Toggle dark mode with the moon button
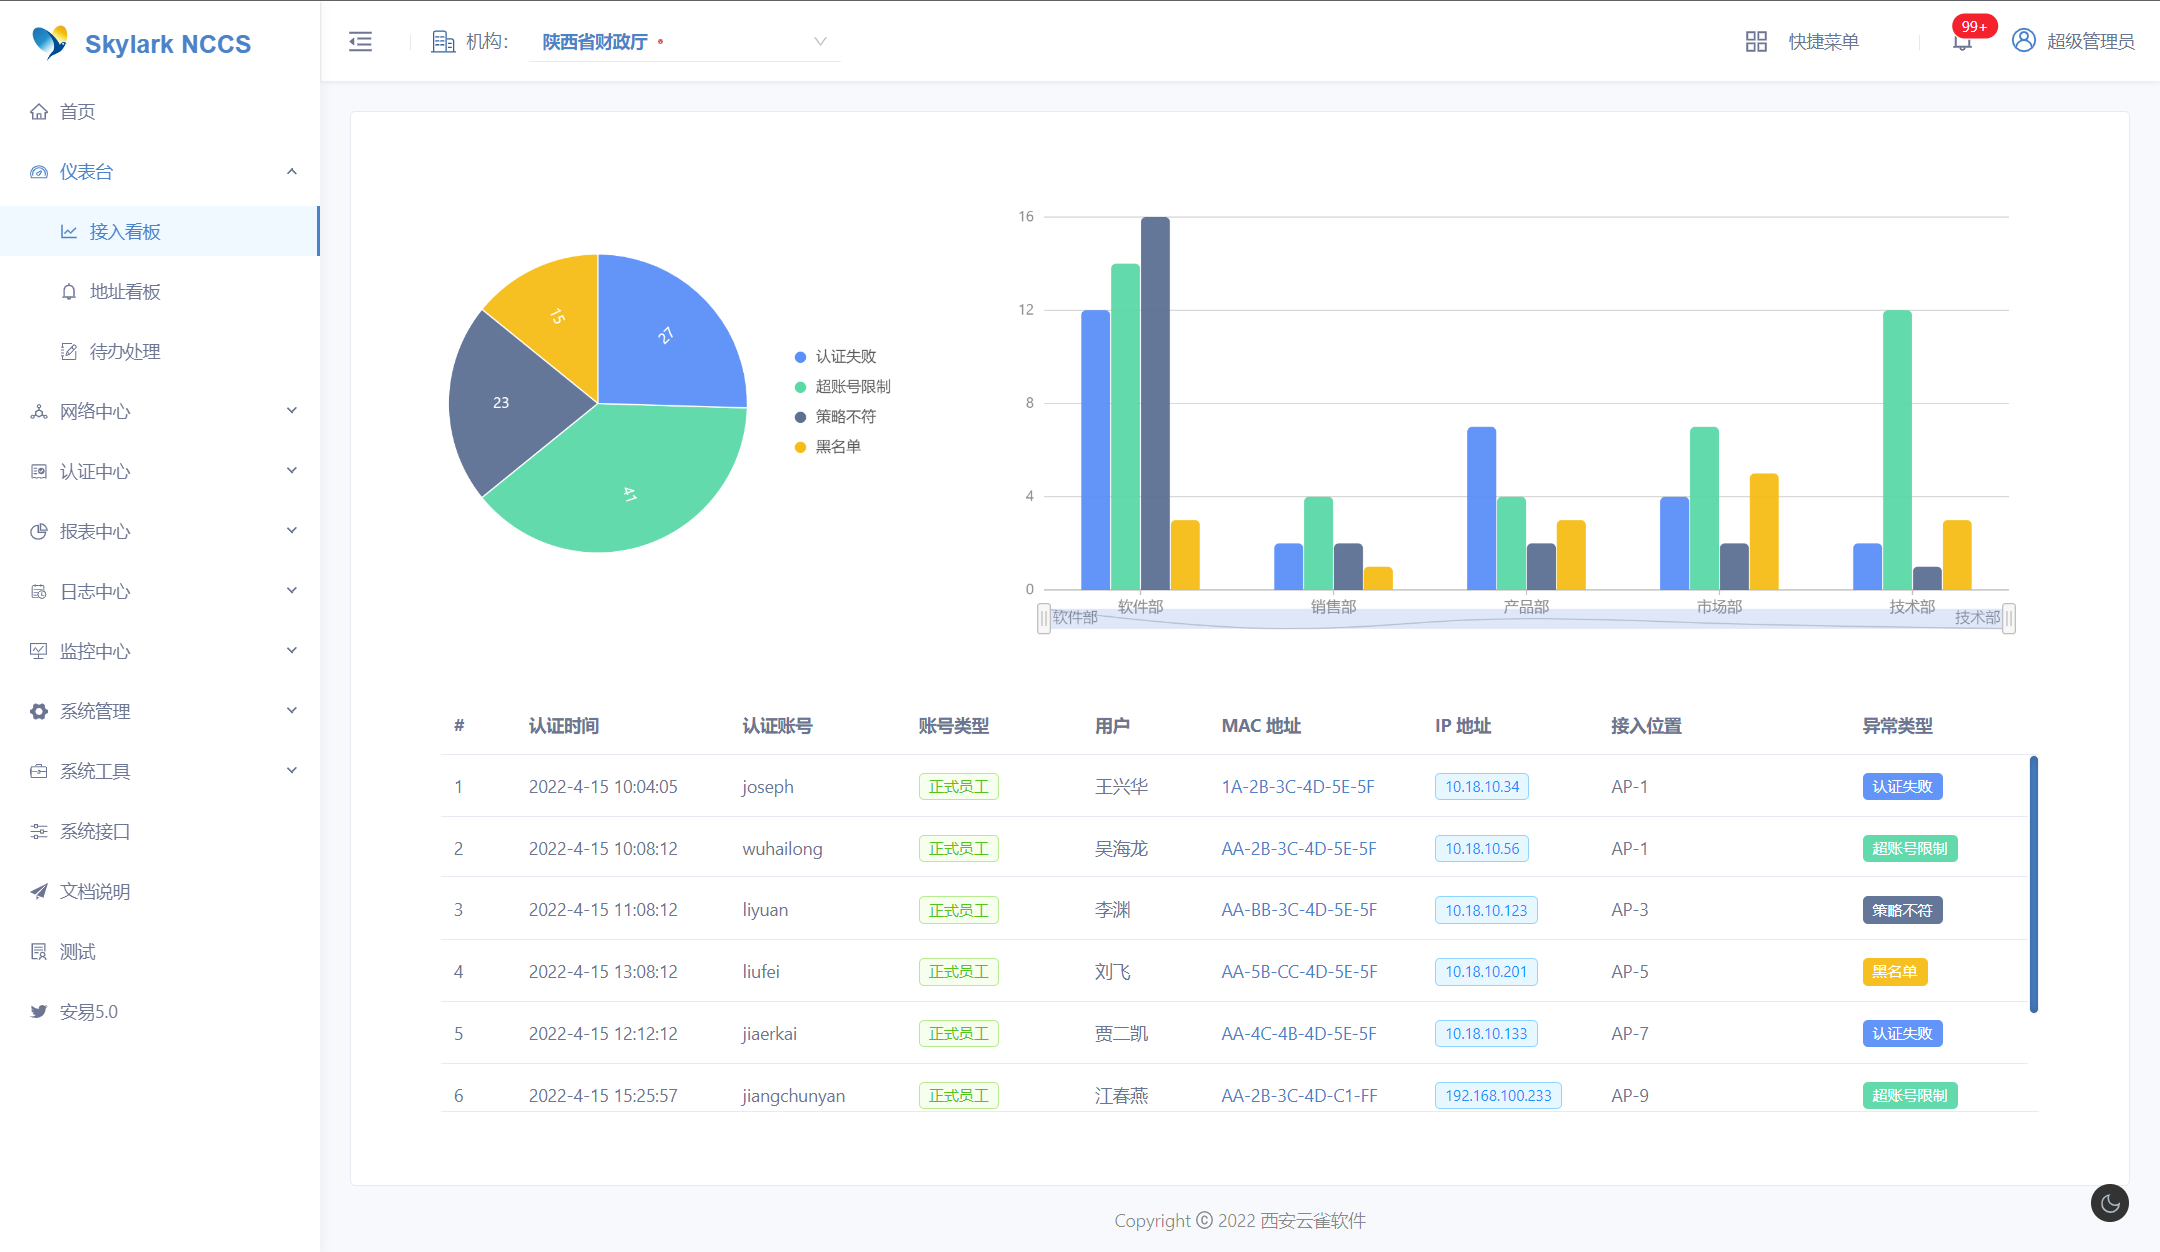Screen dimensions: 2160x1252 point(2109,1203)
